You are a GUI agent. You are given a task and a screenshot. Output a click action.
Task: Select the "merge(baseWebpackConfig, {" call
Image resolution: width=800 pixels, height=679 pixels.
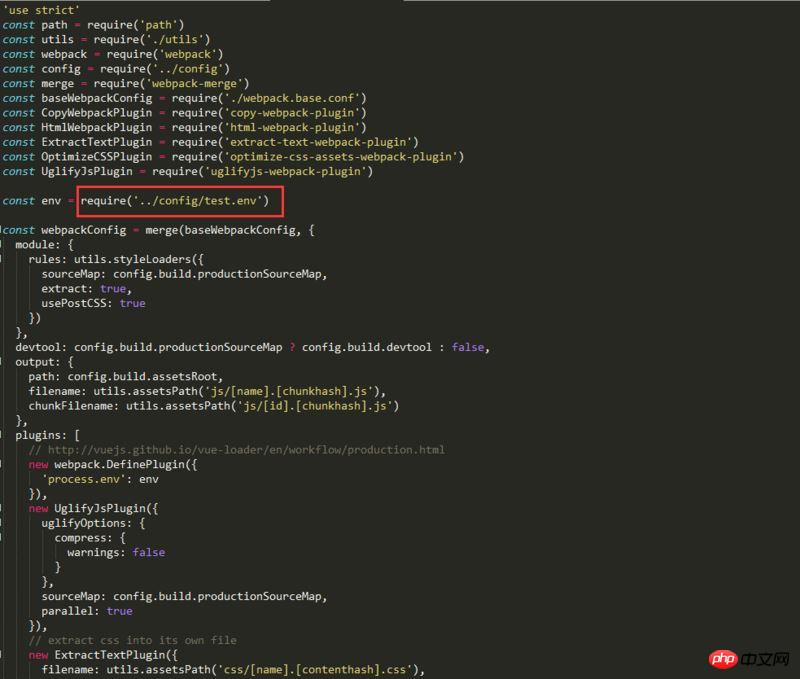(230, 230)
